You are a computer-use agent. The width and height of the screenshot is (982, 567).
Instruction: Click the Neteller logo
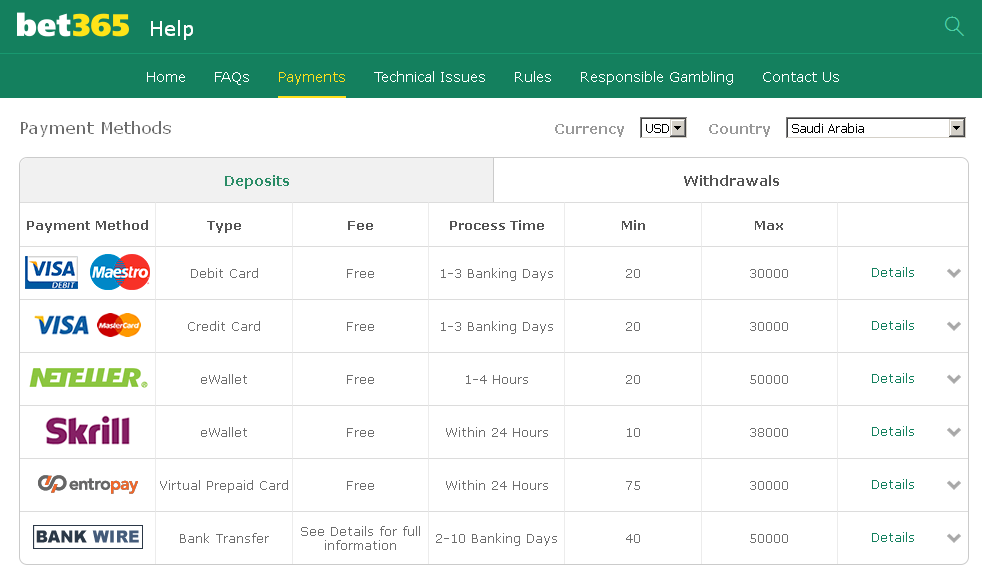[x=88, y=378]
